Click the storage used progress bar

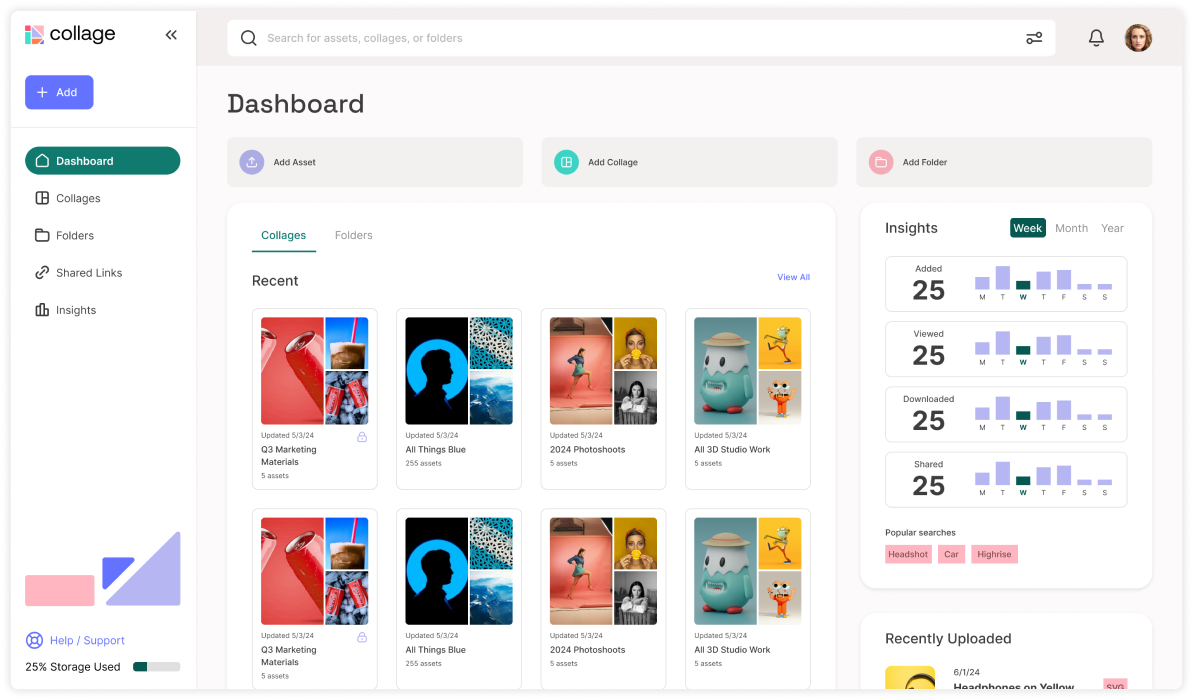click(156, 666)
